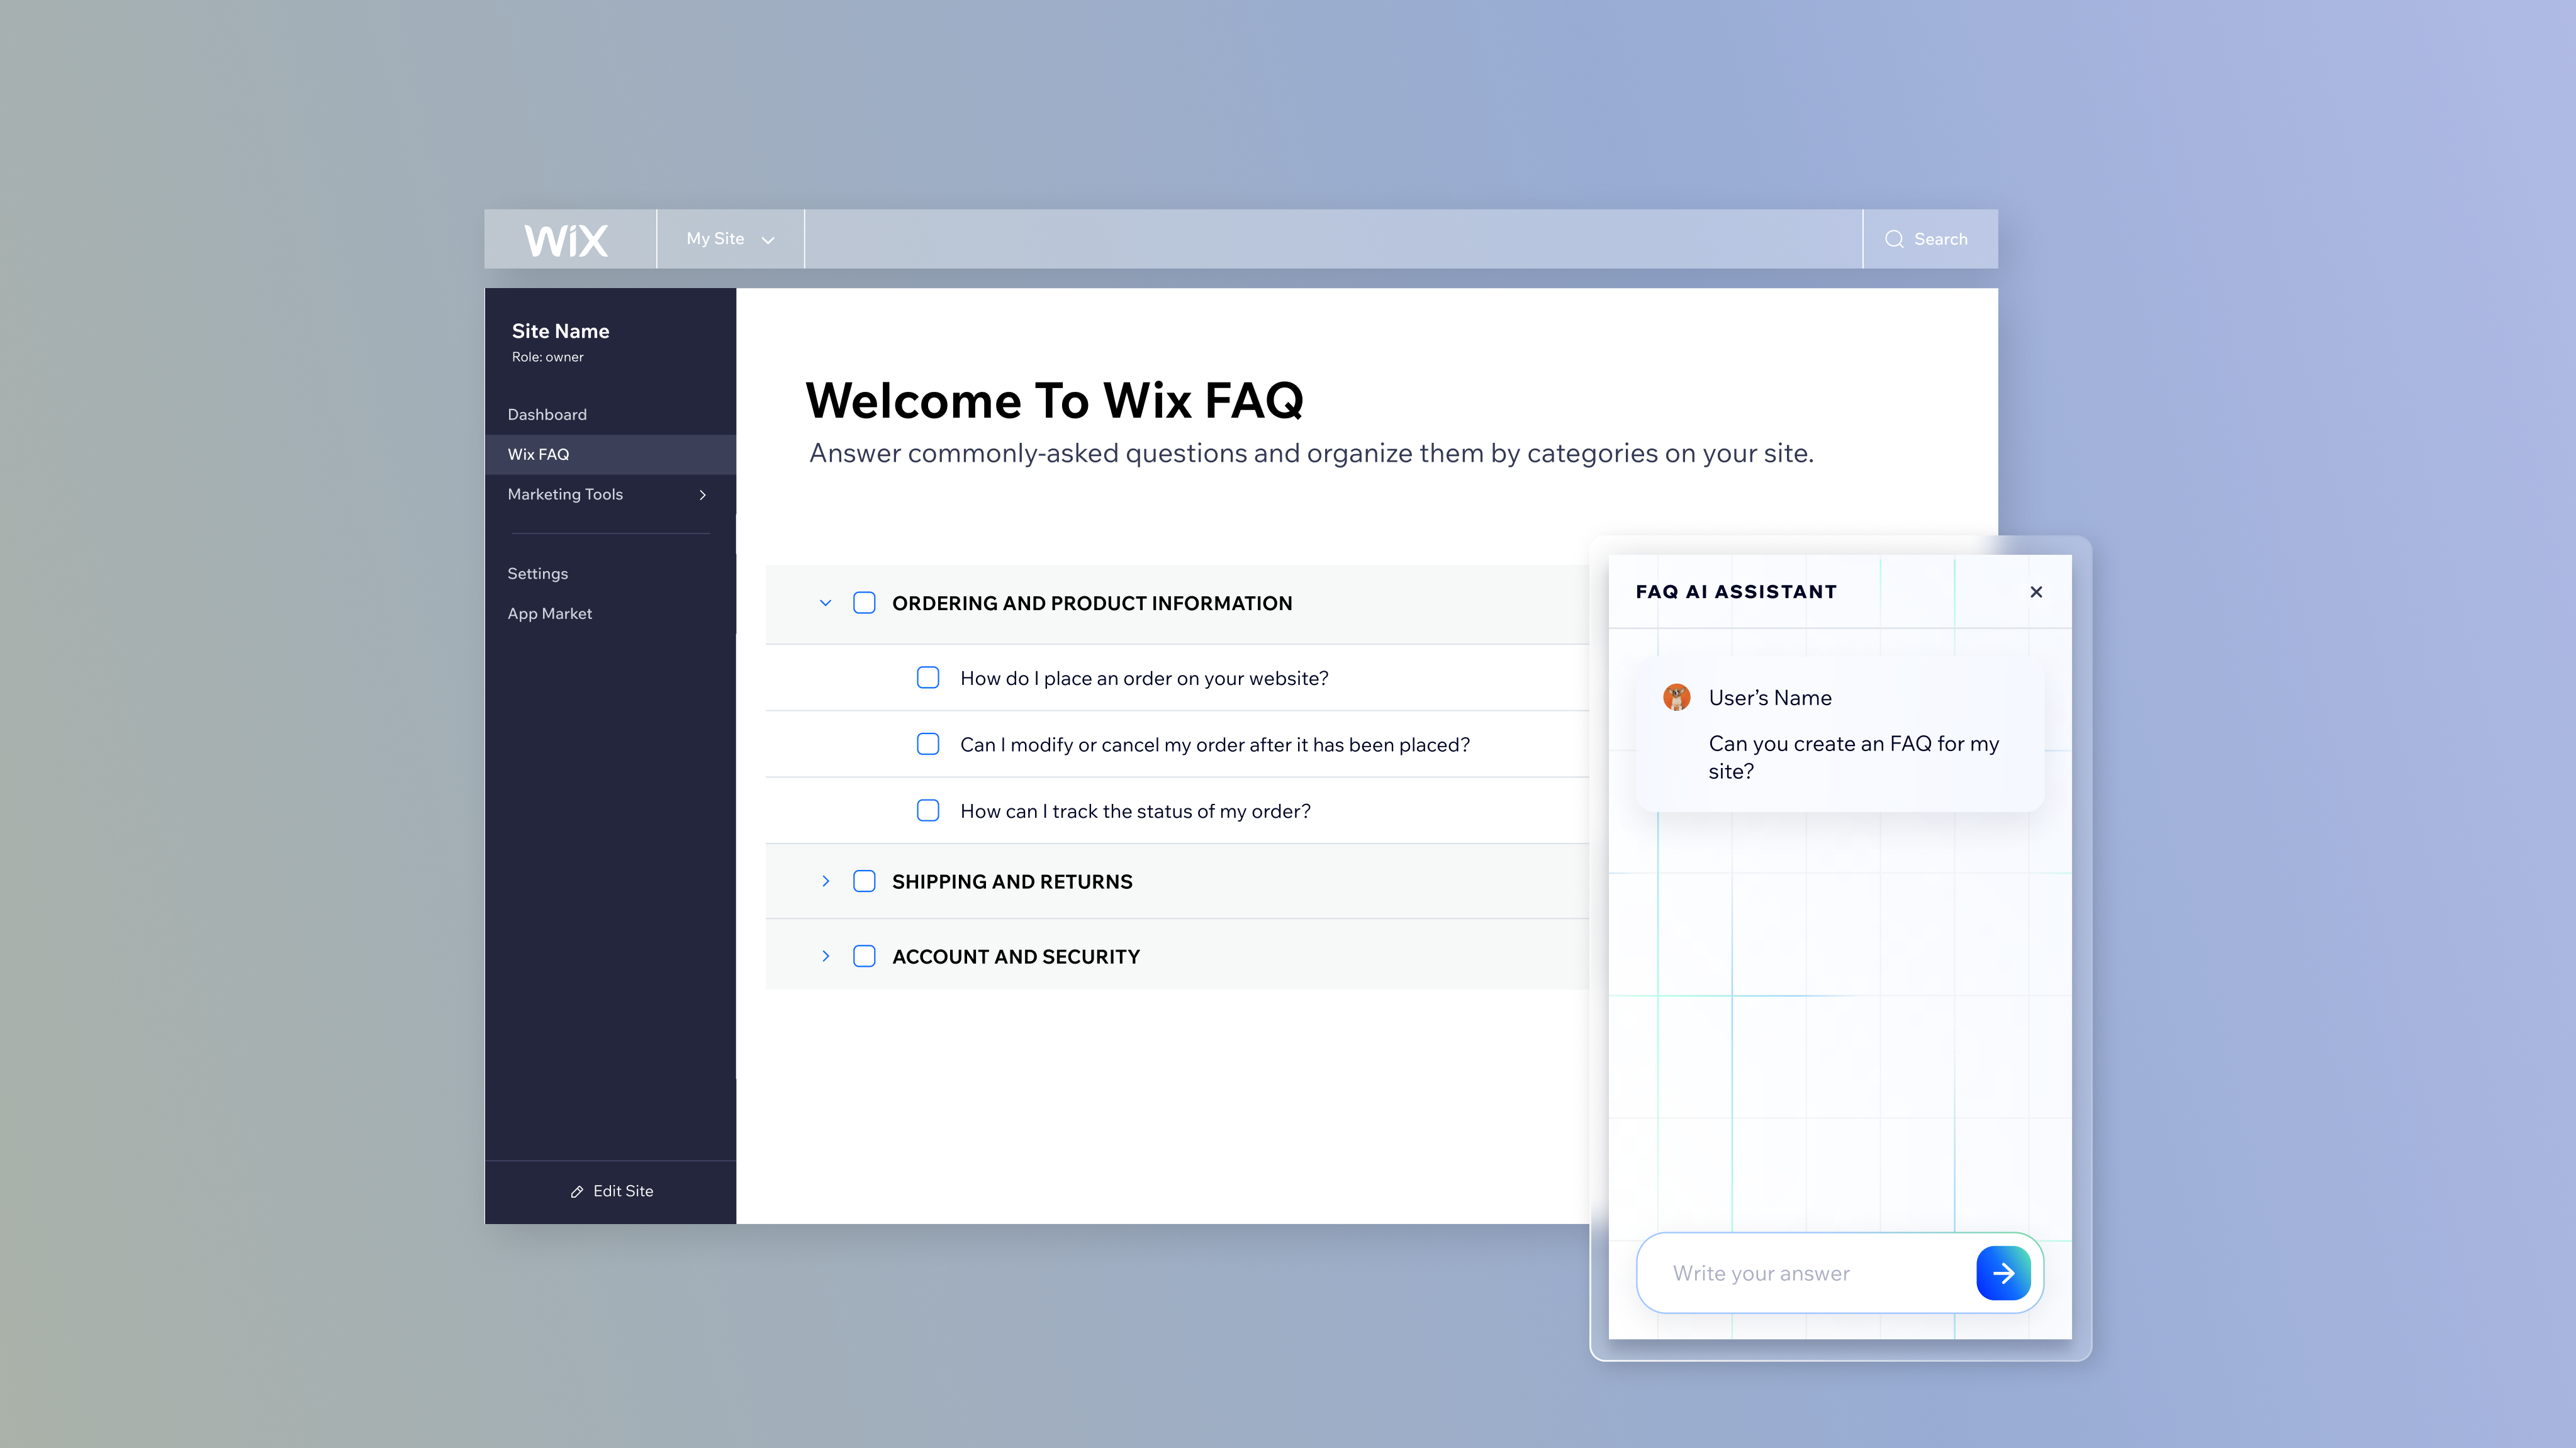This screenshot has height=1448, width=2576.
Task: Click the SHIPPING AND RETURNS title
Action: click(x=1012, y=881)
